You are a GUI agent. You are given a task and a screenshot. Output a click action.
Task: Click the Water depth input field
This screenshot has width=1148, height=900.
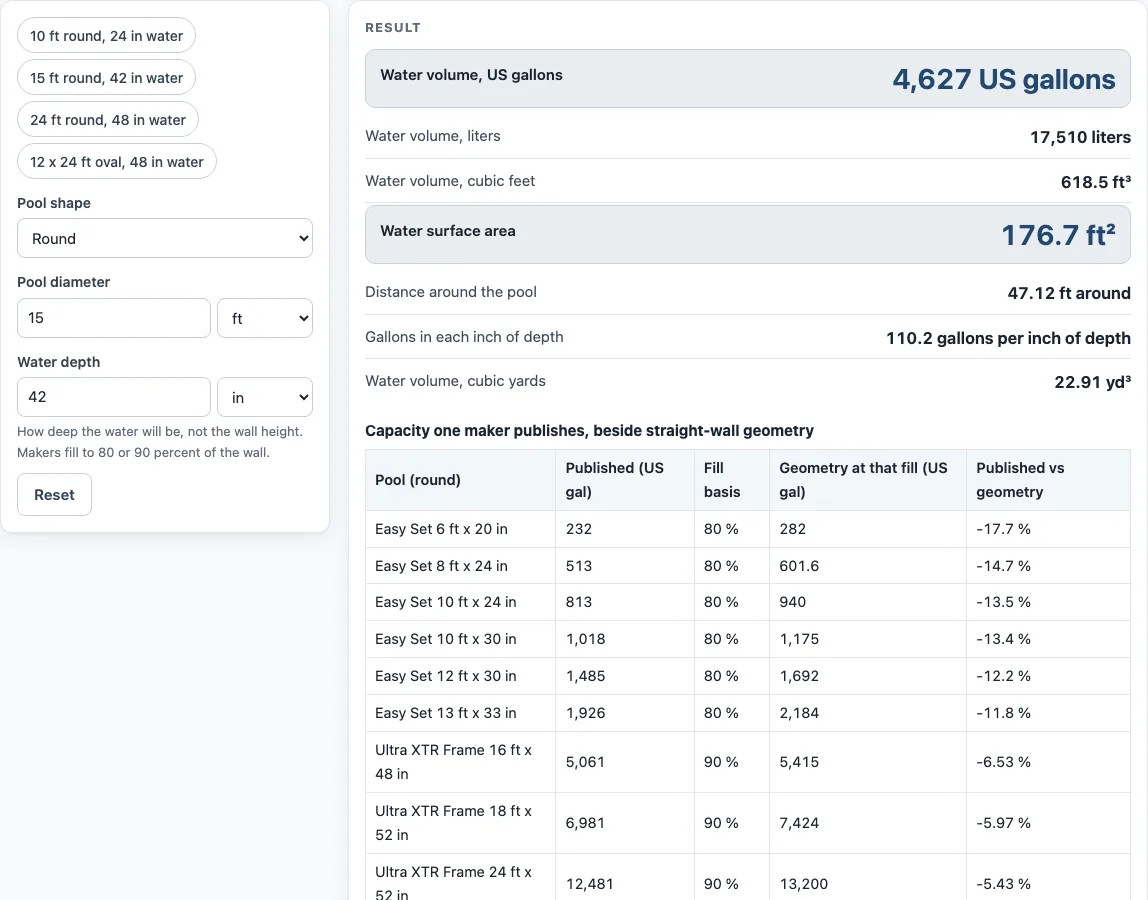tap(113, 397)
